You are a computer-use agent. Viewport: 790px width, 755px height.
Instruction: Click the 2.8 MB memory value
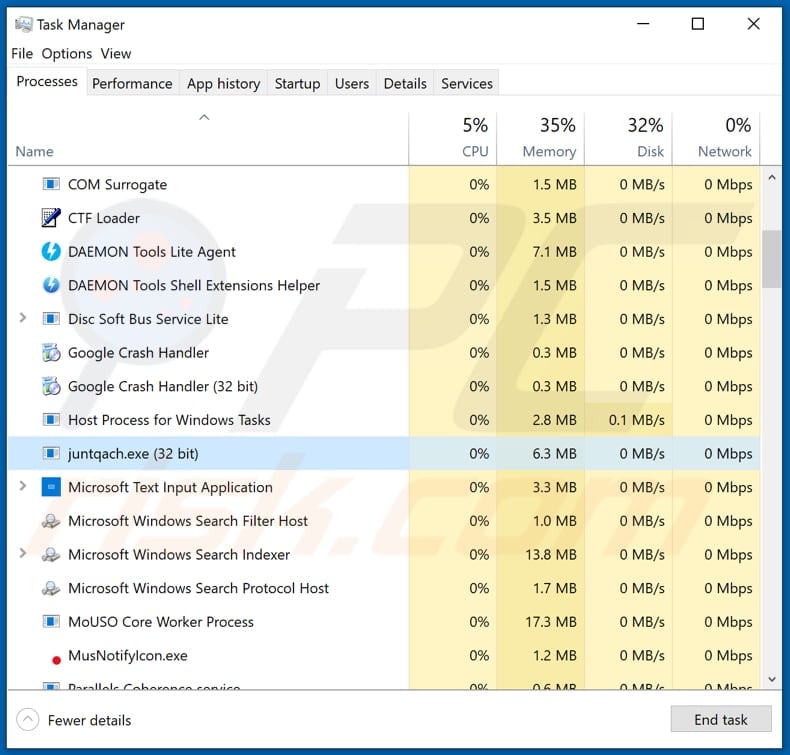tap(554, 420)
